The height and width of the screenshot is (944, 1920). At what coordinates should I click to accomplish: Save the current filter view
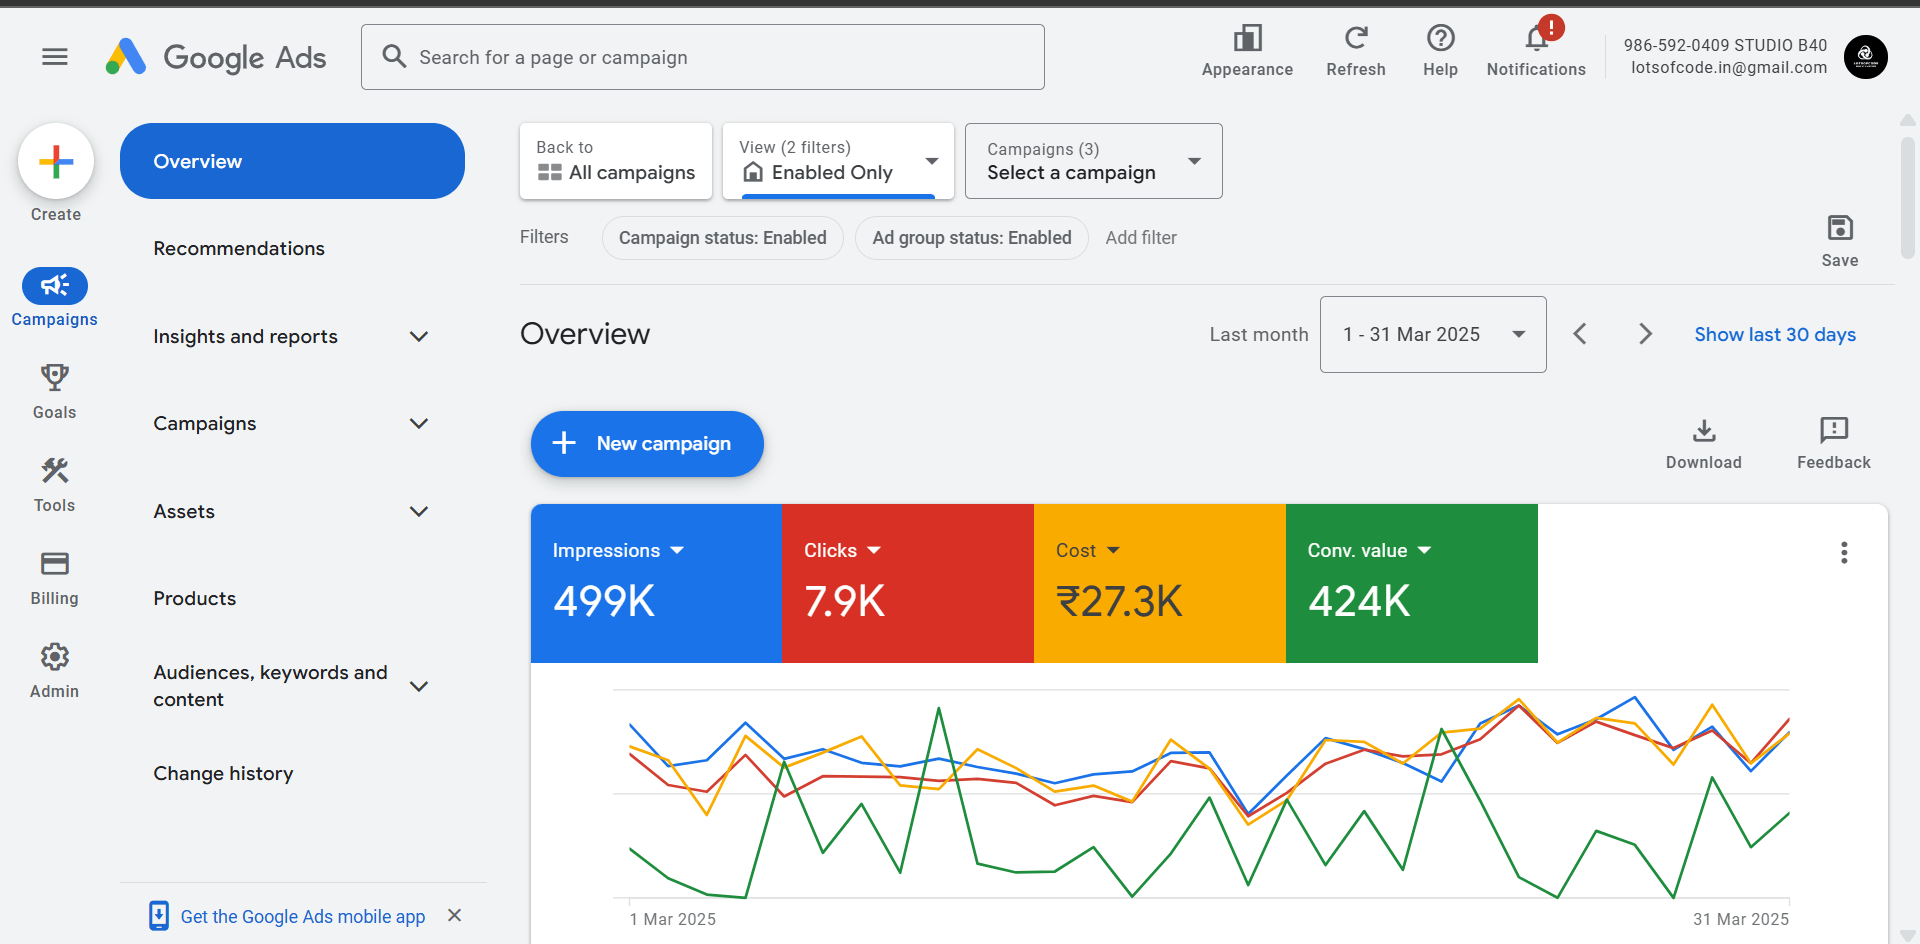click(x=1839, y=240)
